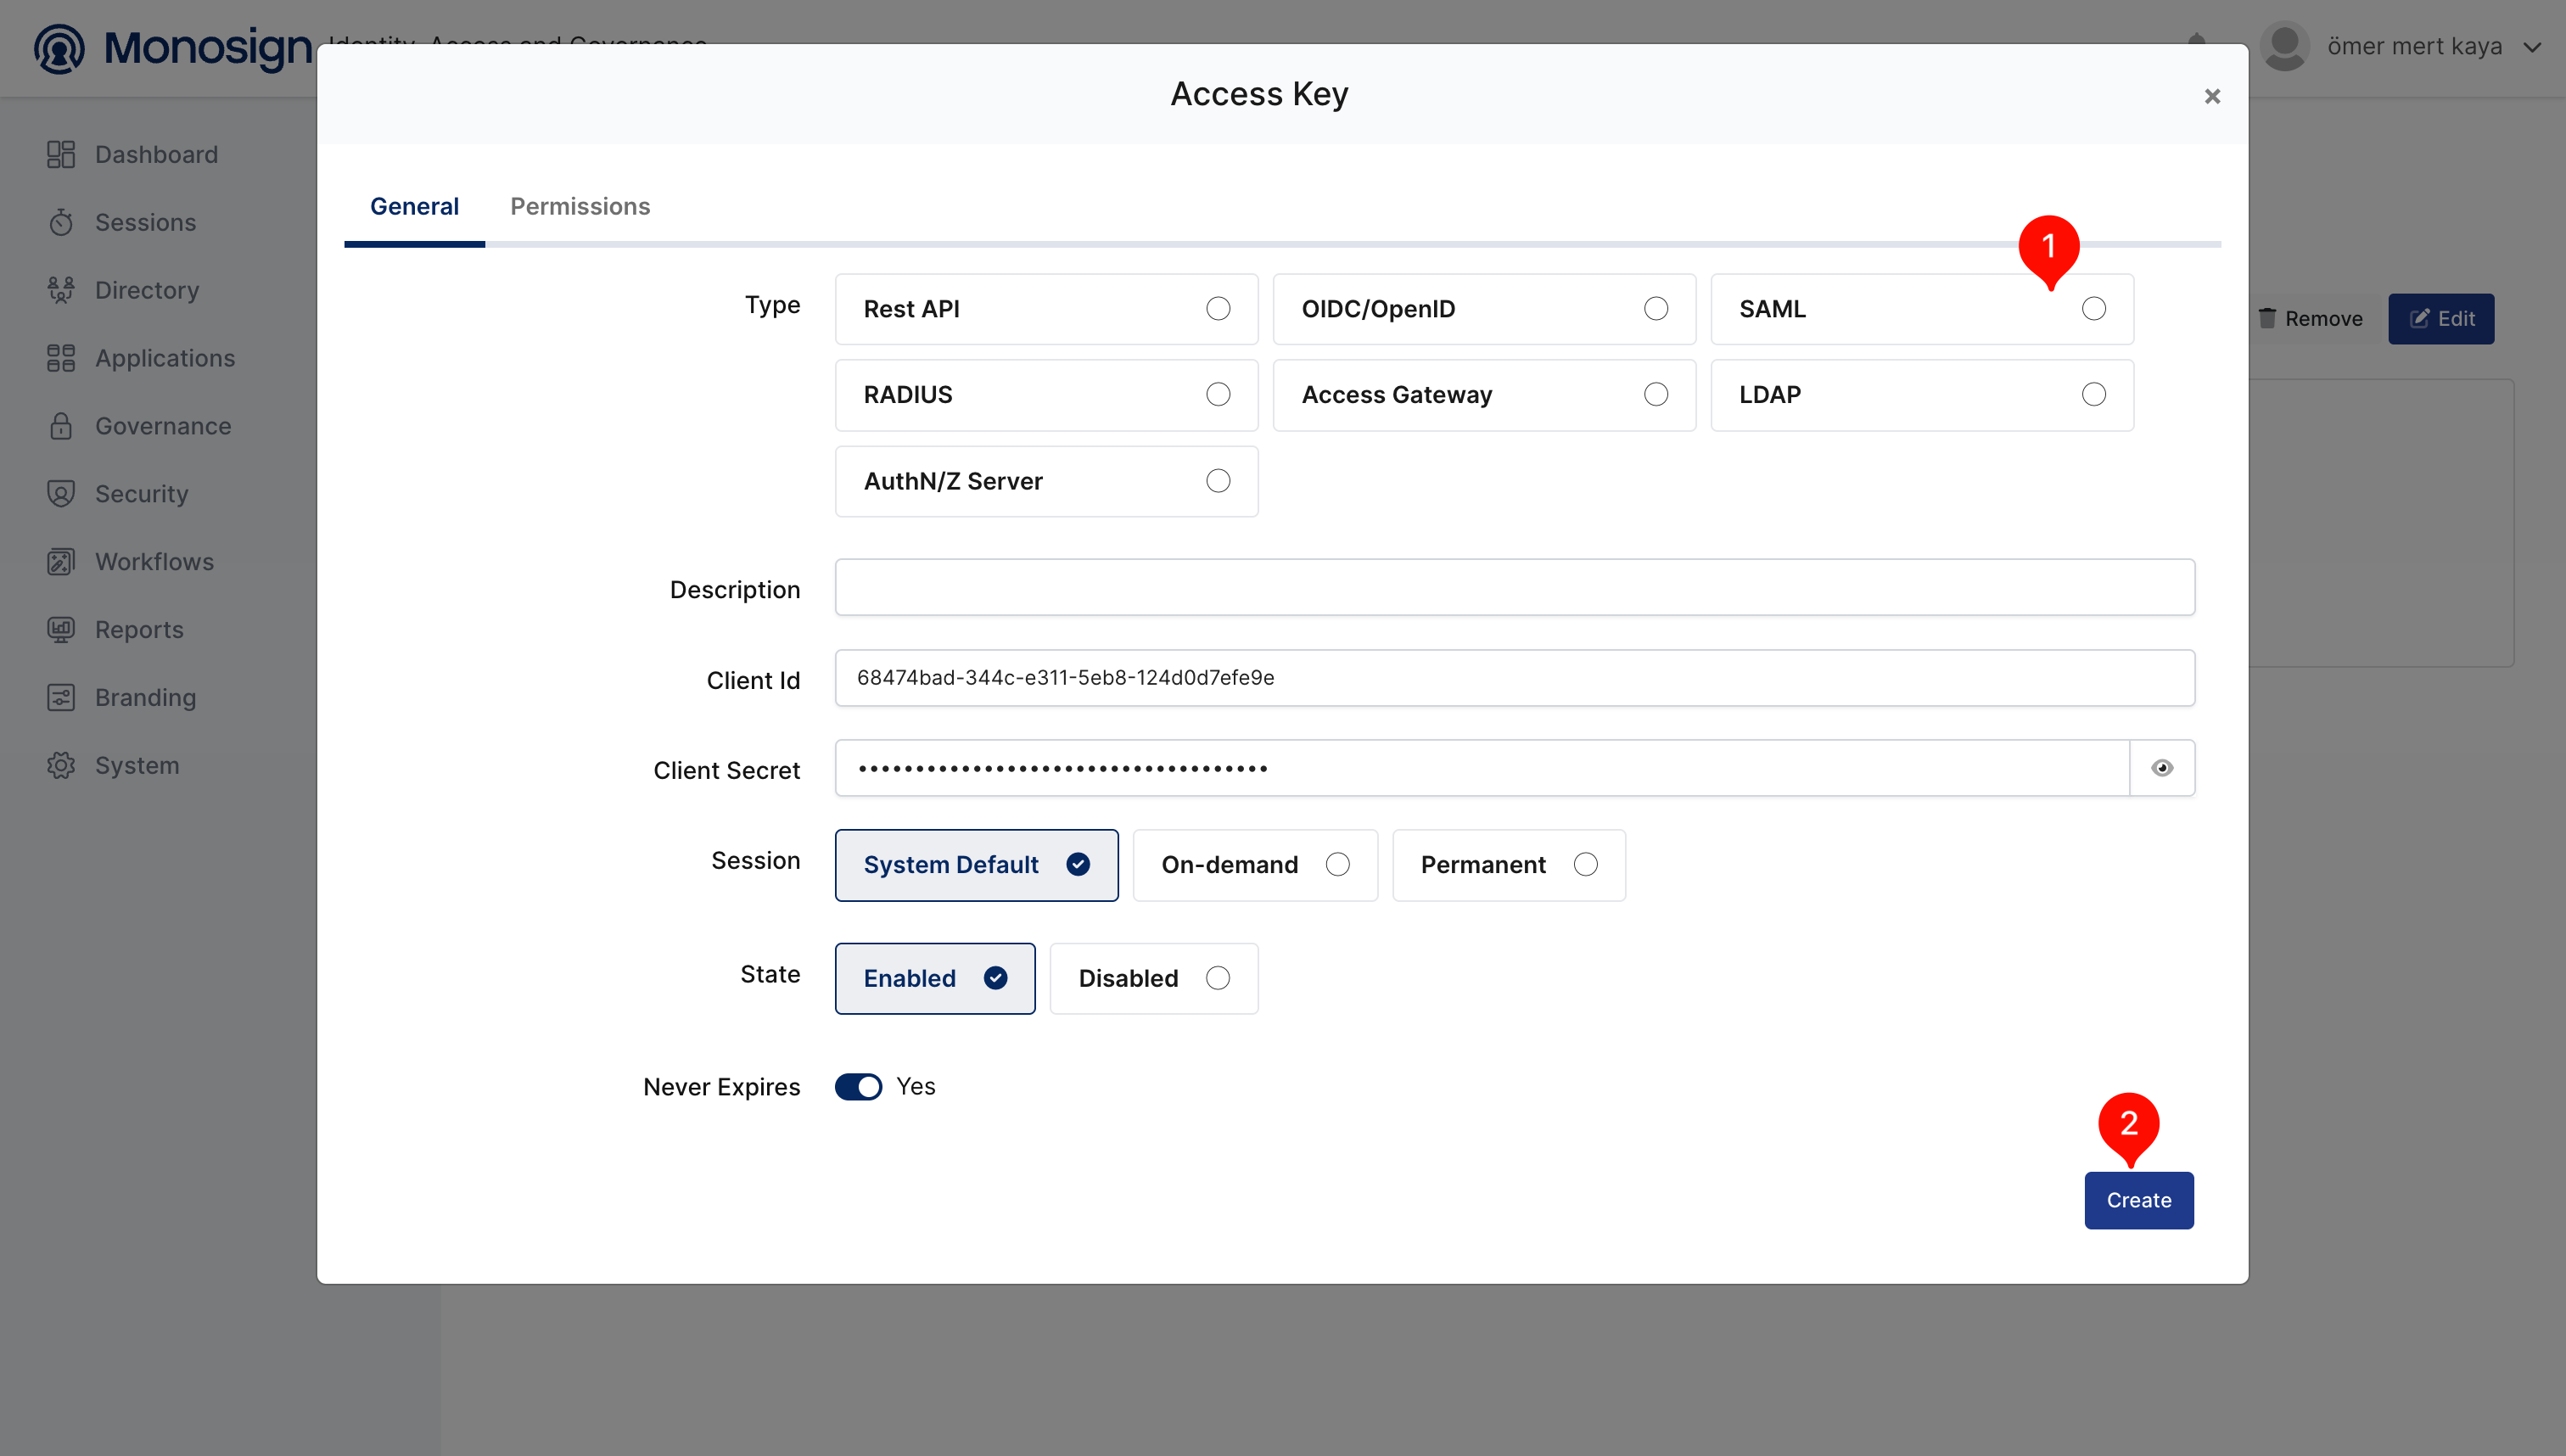Open the Directory sidebar item

[x=124, y=290]
